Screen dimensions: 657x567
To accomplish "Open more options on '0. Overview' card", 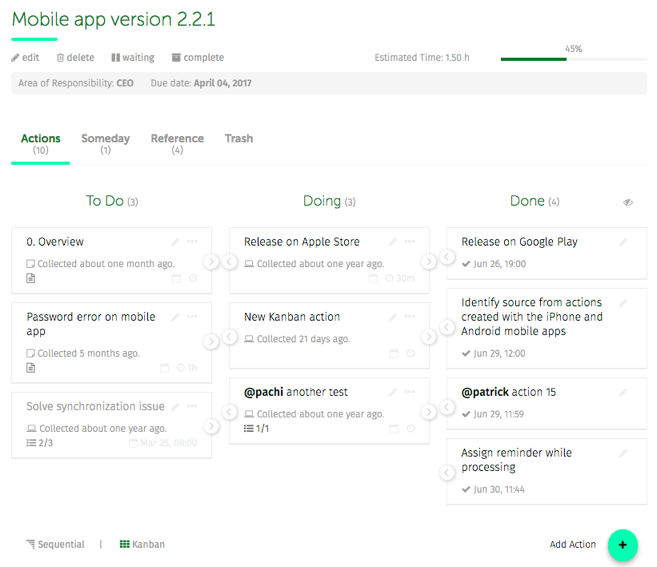I will (192, 241).
